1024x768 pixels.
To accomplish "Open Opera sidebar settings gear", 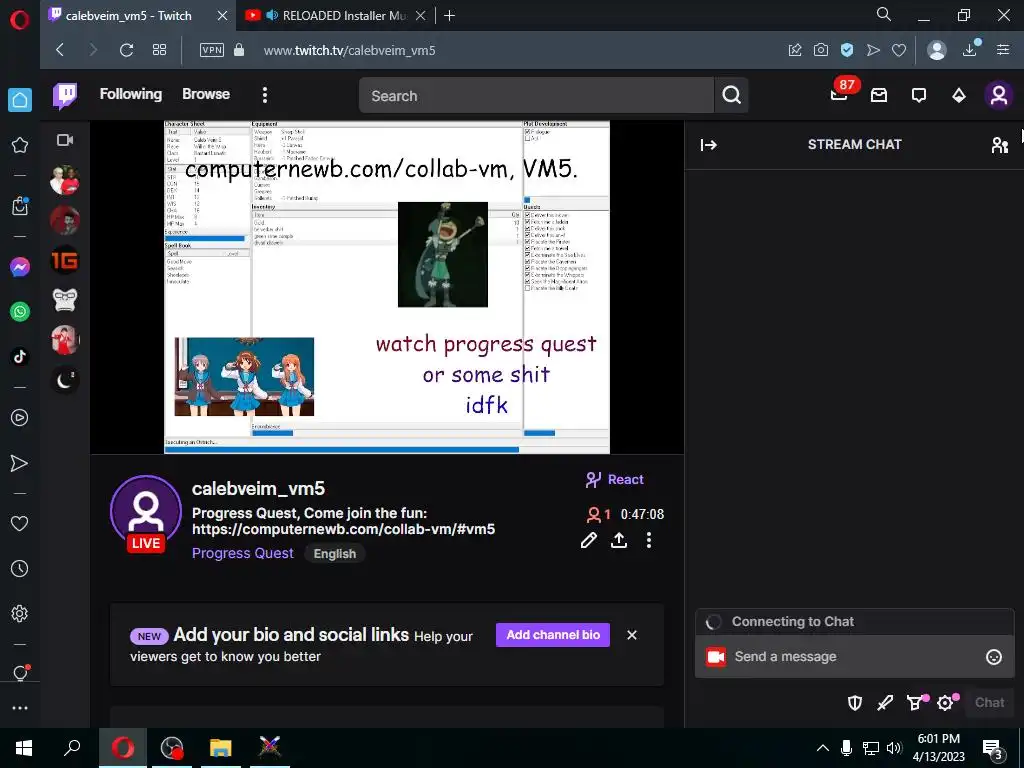I will pos(20,614).
